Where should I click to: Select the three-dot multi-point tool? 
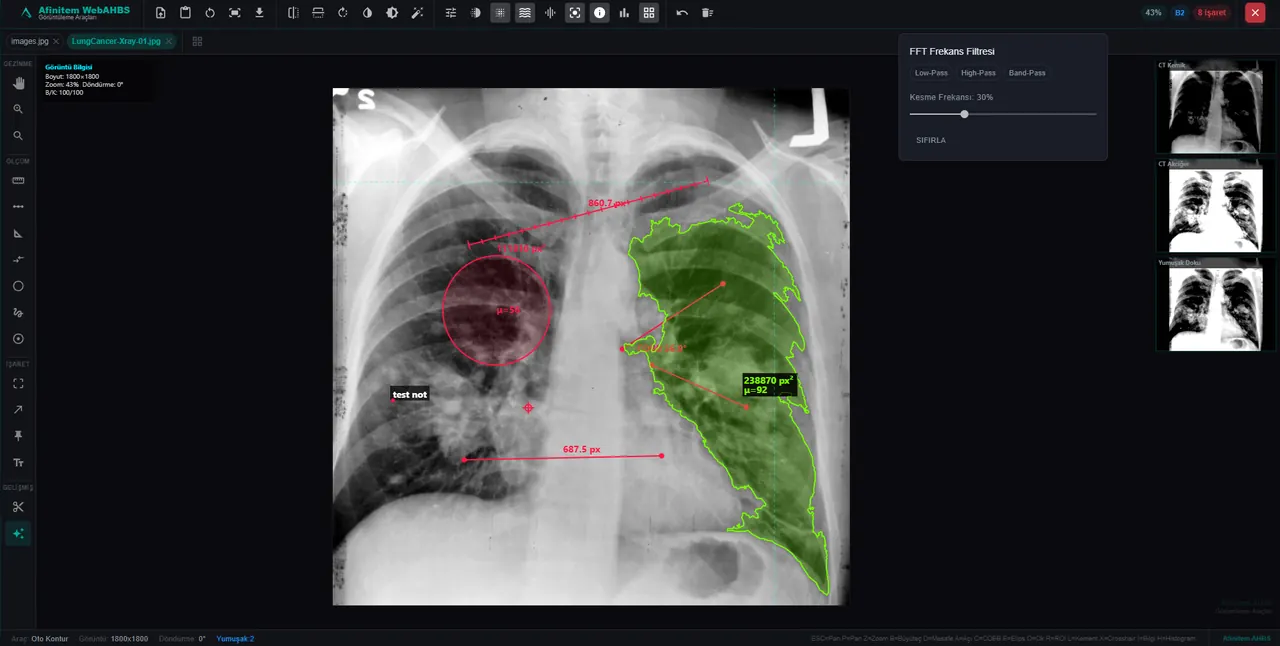(x=18, y=207)
